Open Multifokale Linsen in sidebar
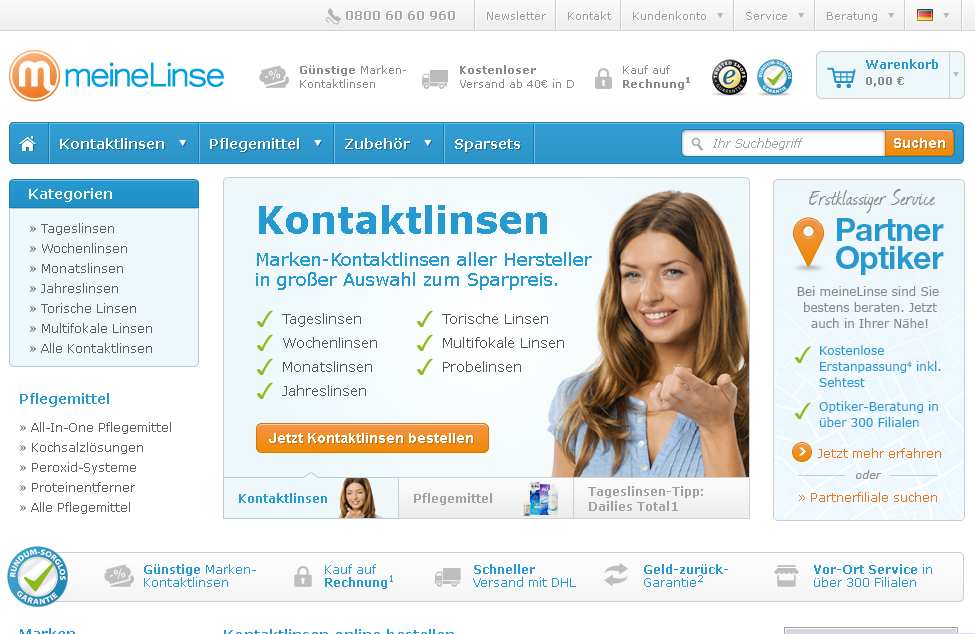 [x=96, y=328]
